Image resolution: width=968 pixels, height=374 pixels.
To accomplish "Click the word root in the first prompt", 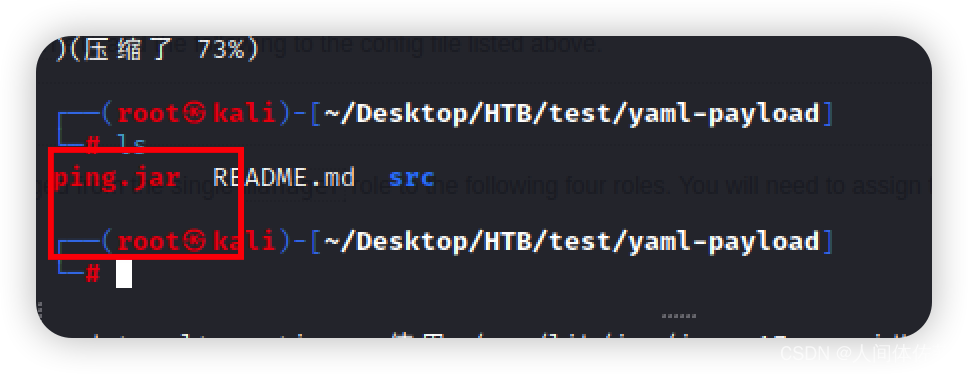I will [149, 114].
